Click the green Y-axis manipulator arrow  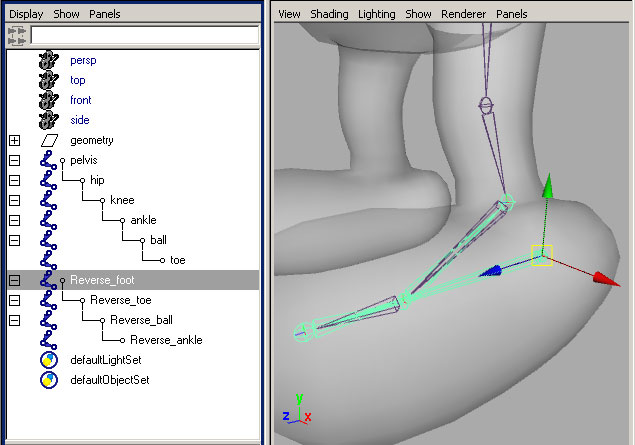(x=546, y=188)
